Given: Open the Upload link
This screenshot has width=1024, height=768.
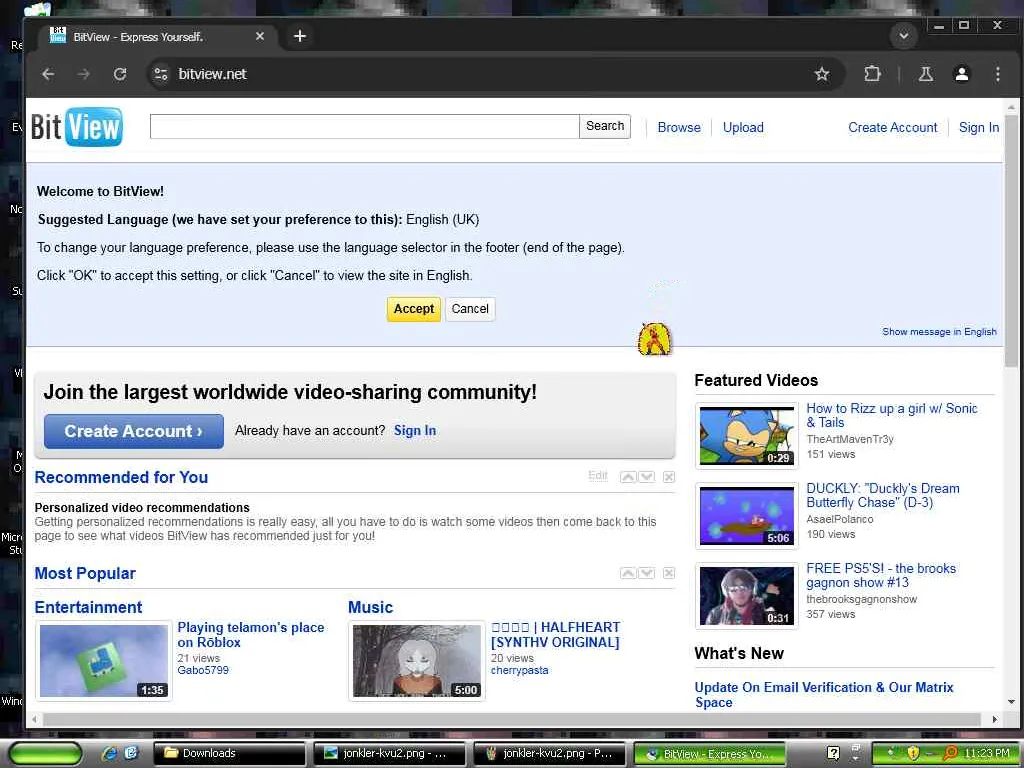Looking at the screenshot, I should click(743, 127).
